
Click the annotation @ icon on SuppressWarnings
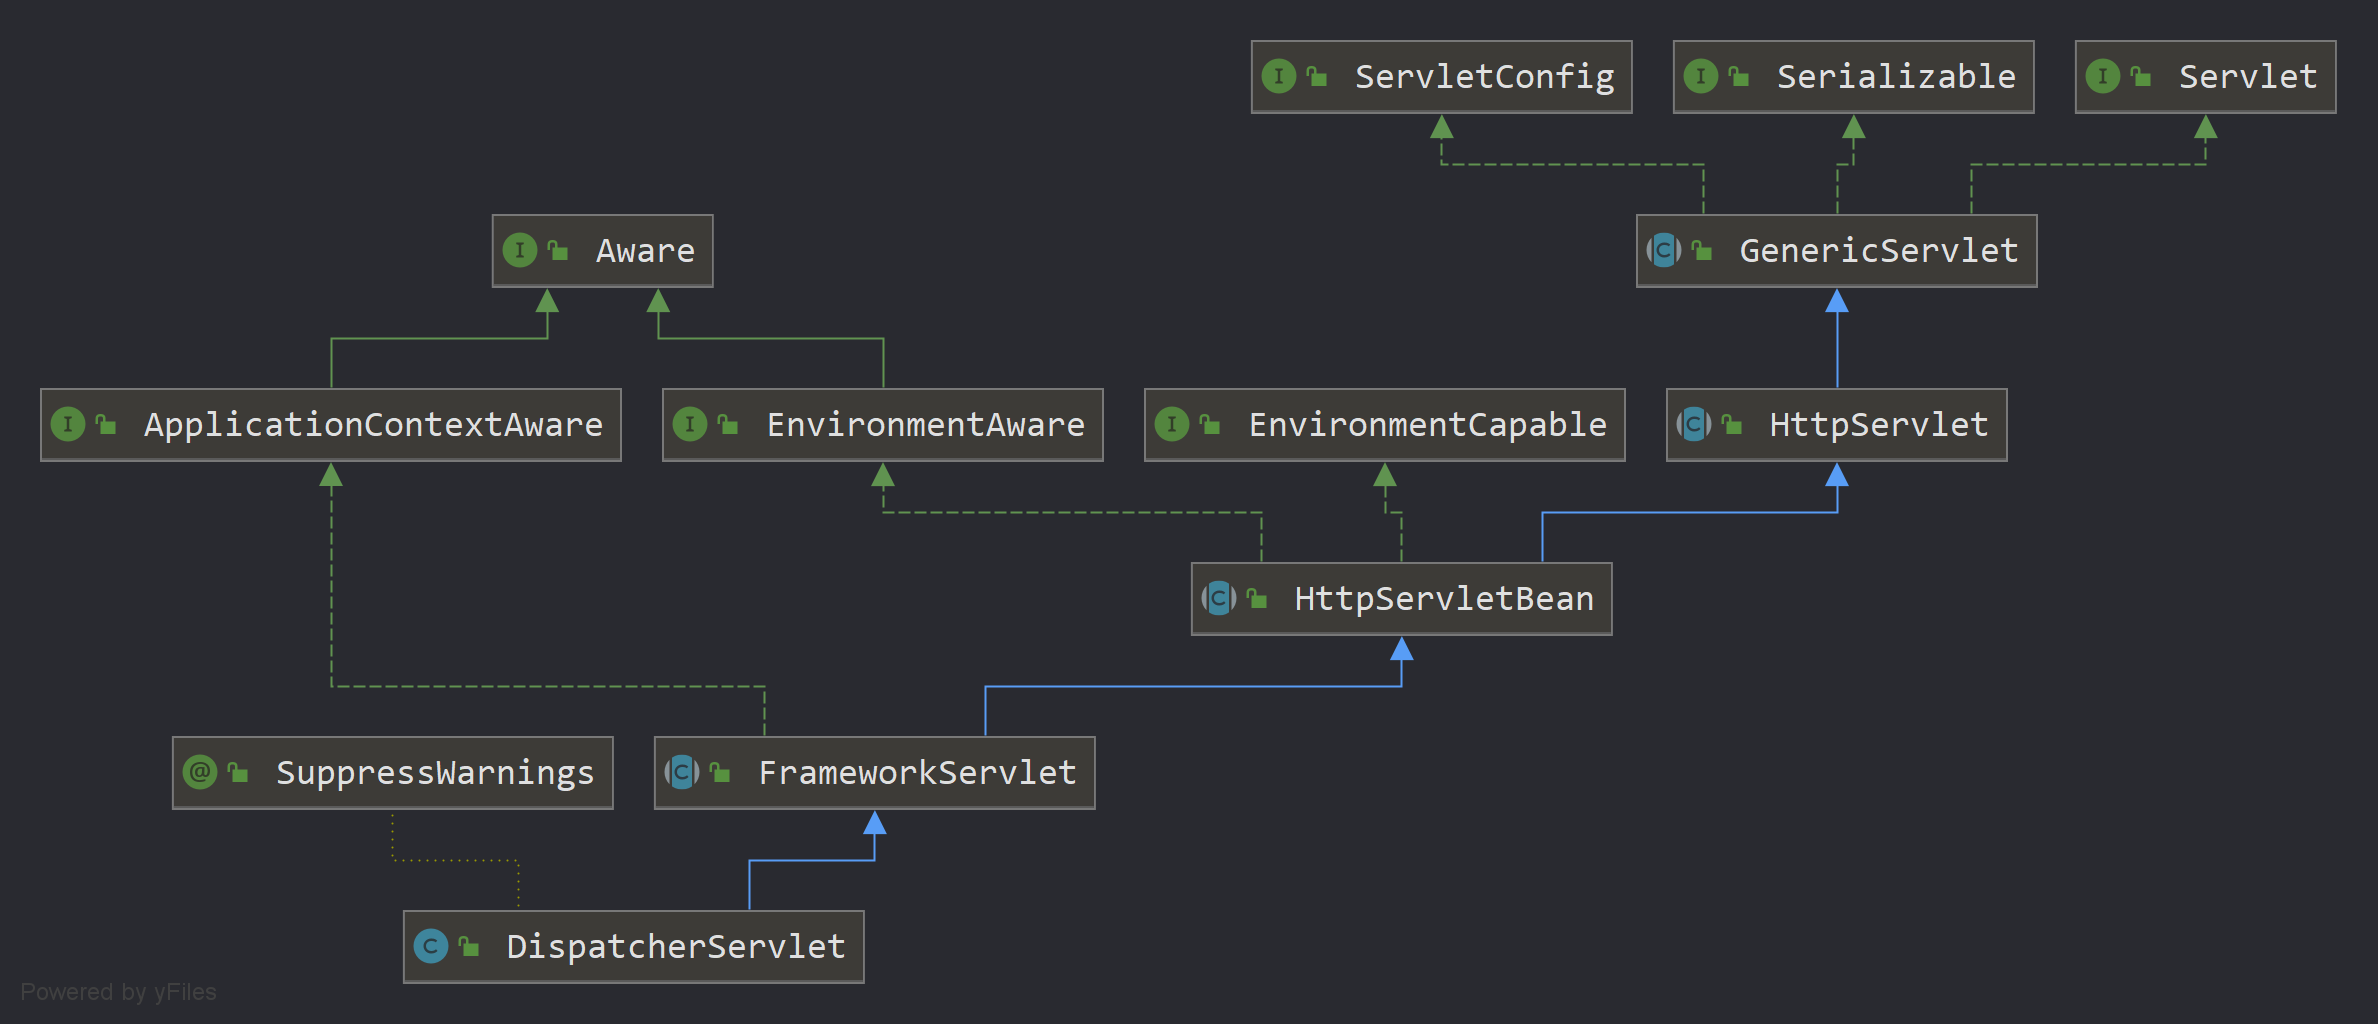point(200,772)
